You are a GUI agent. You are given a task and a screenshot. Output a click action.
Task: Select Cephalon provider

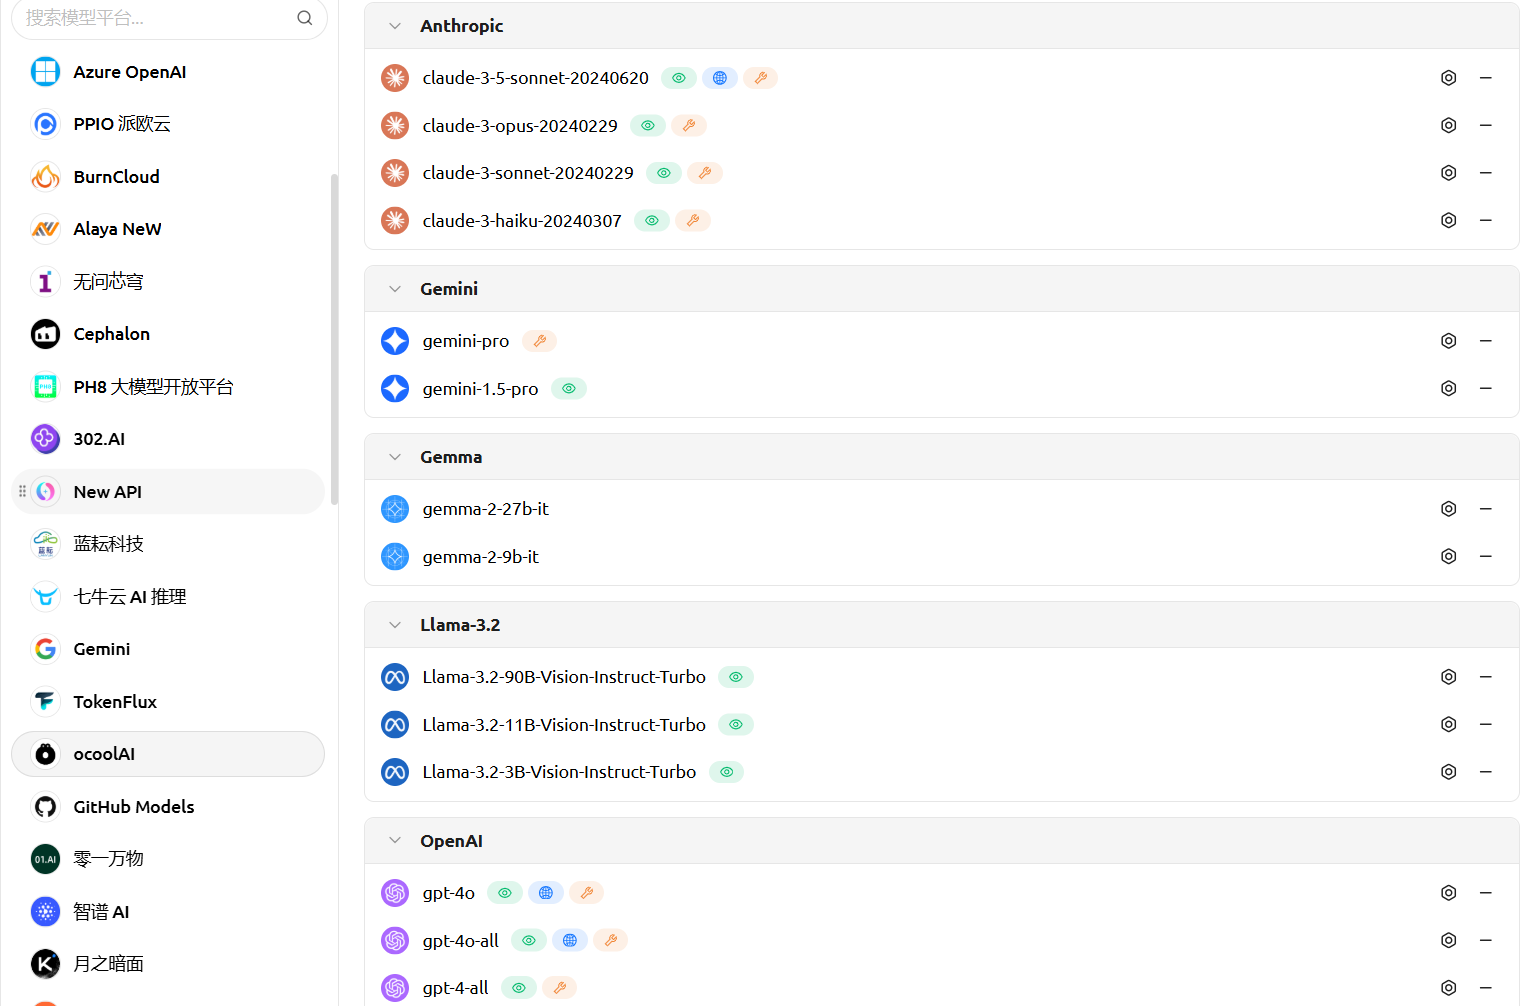[x=168, y=334]
